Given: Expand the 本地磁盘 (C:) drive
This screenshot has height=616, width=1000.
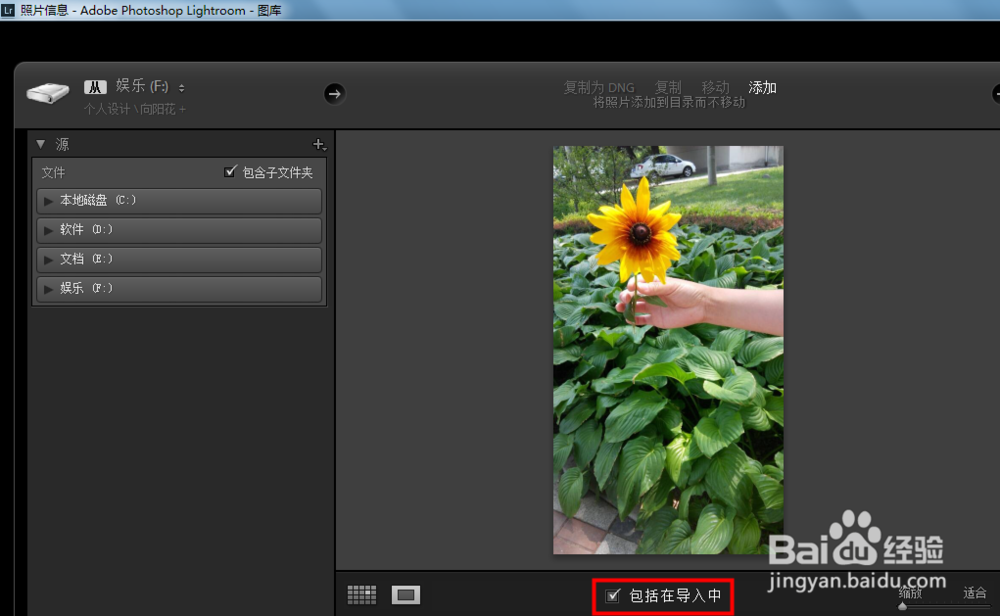Looking at the screenshot, I should (48, 201).
